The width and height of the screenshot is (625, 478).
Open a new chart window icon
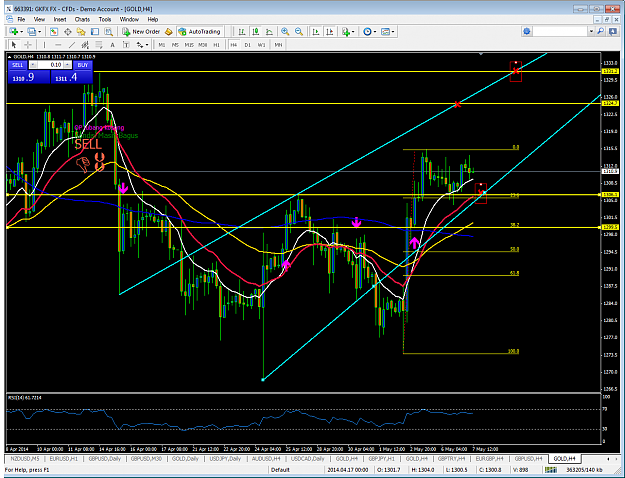click(14, 31)
